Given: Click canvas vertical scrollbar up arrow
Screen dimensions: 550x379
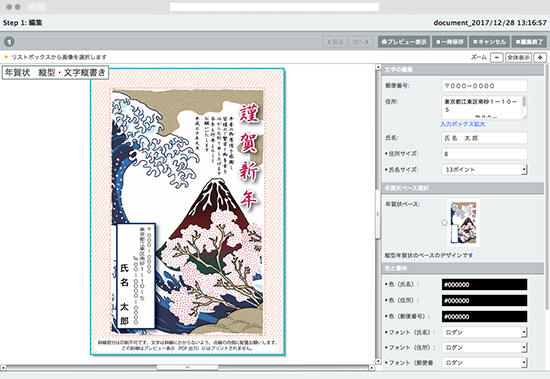Looking at the screenshot, I should pyautogui.click(x=378, y=67).
